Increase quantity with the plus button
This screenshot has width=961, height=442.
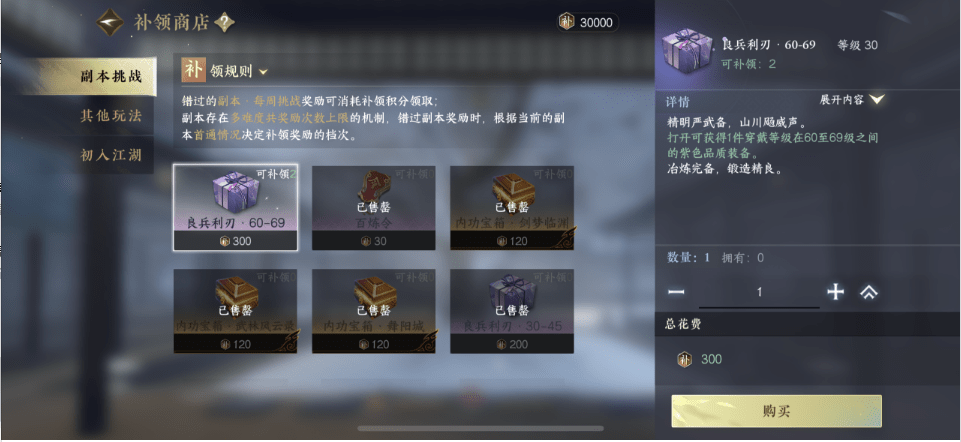835,292
